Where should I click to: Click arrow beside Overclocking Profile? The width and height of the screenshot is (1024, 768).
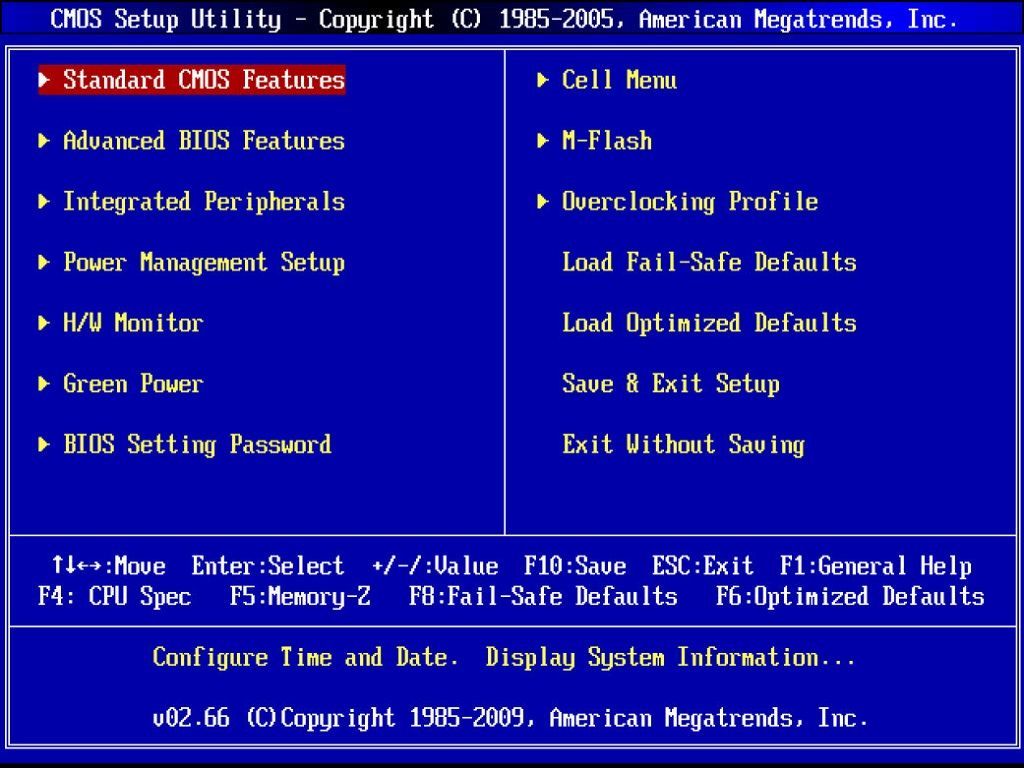coord(543,201)
